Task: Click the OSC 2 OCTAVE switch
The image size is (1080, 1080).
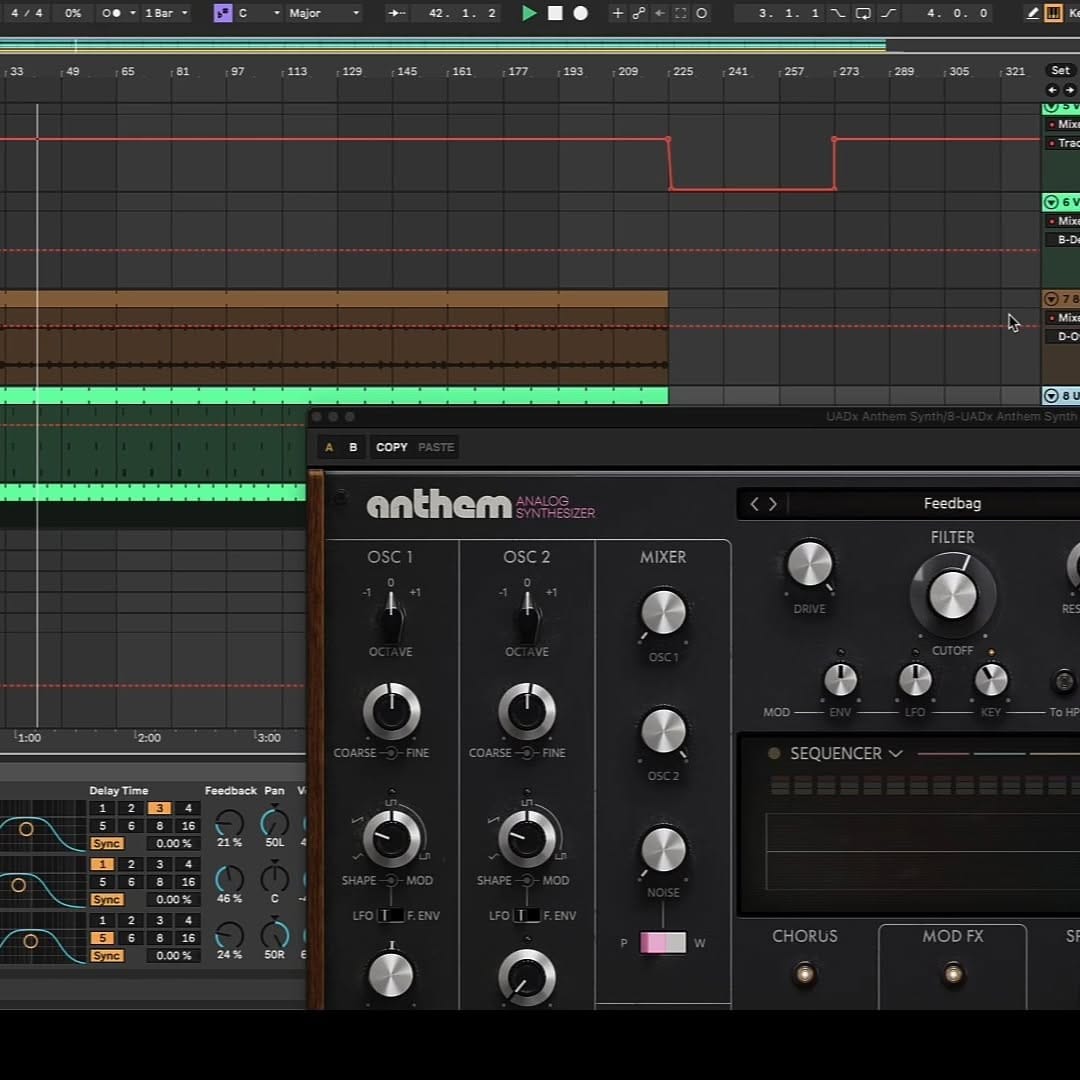Action: [x=527, y=616]
